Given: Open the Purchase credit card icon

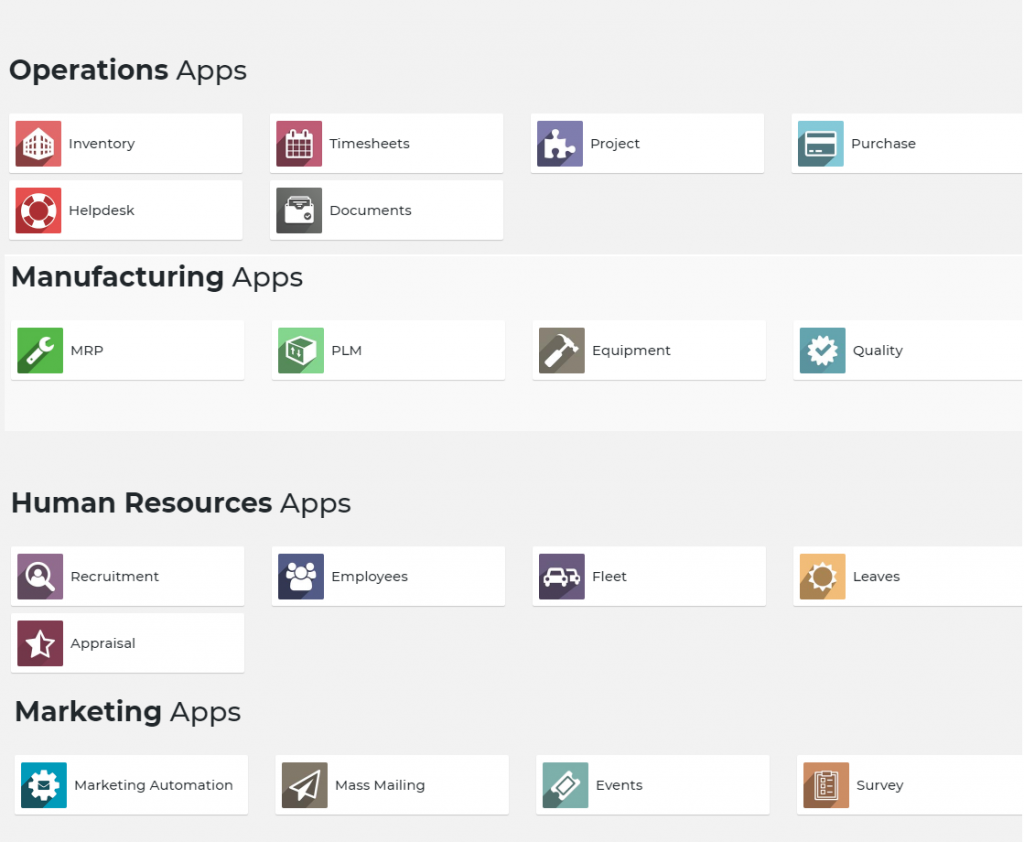Looking at the screenshot, I should point(821,144).
